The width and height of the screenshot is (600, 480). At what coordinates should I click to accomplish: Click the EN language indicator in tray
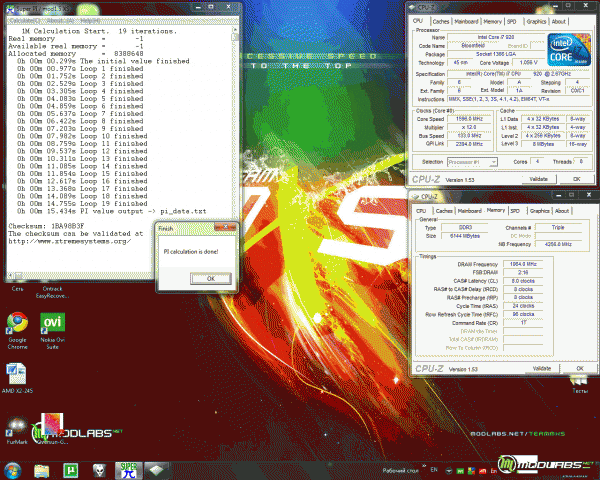pyautogui.click(x=434, y=469)
